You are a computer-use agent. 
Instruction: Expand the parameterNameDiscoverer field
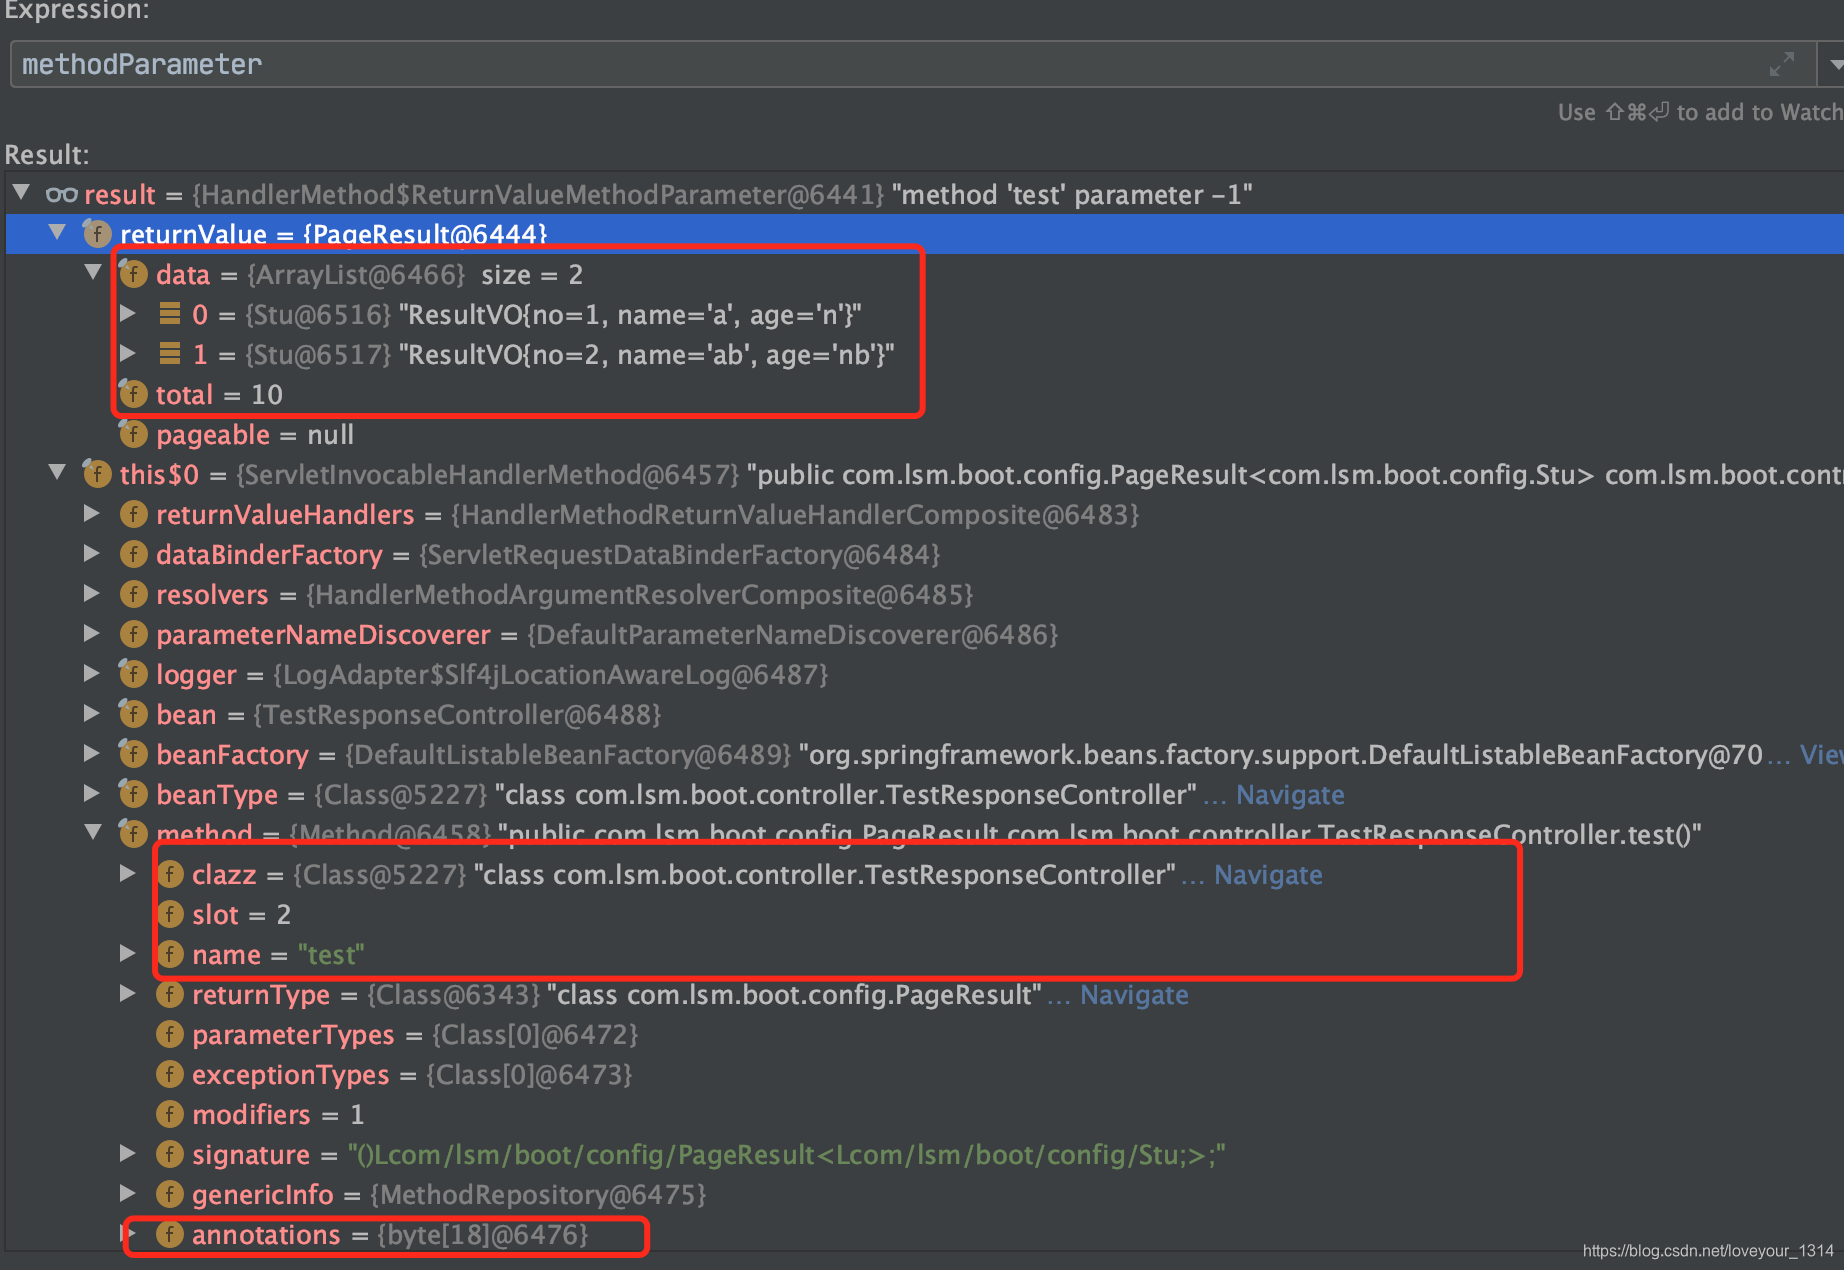[92, 633]
